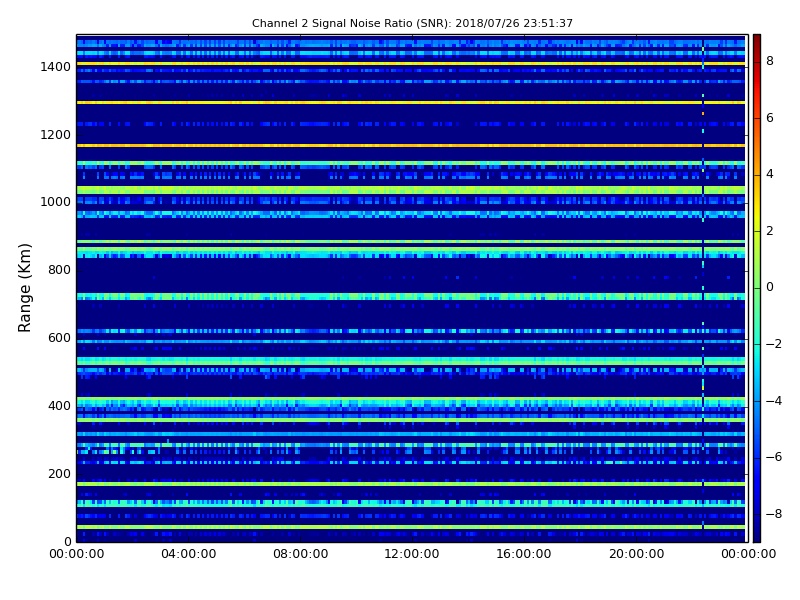Click the colorbar value 4 label
The height and width of the screenshot is (600, 800).
[770, 174]
